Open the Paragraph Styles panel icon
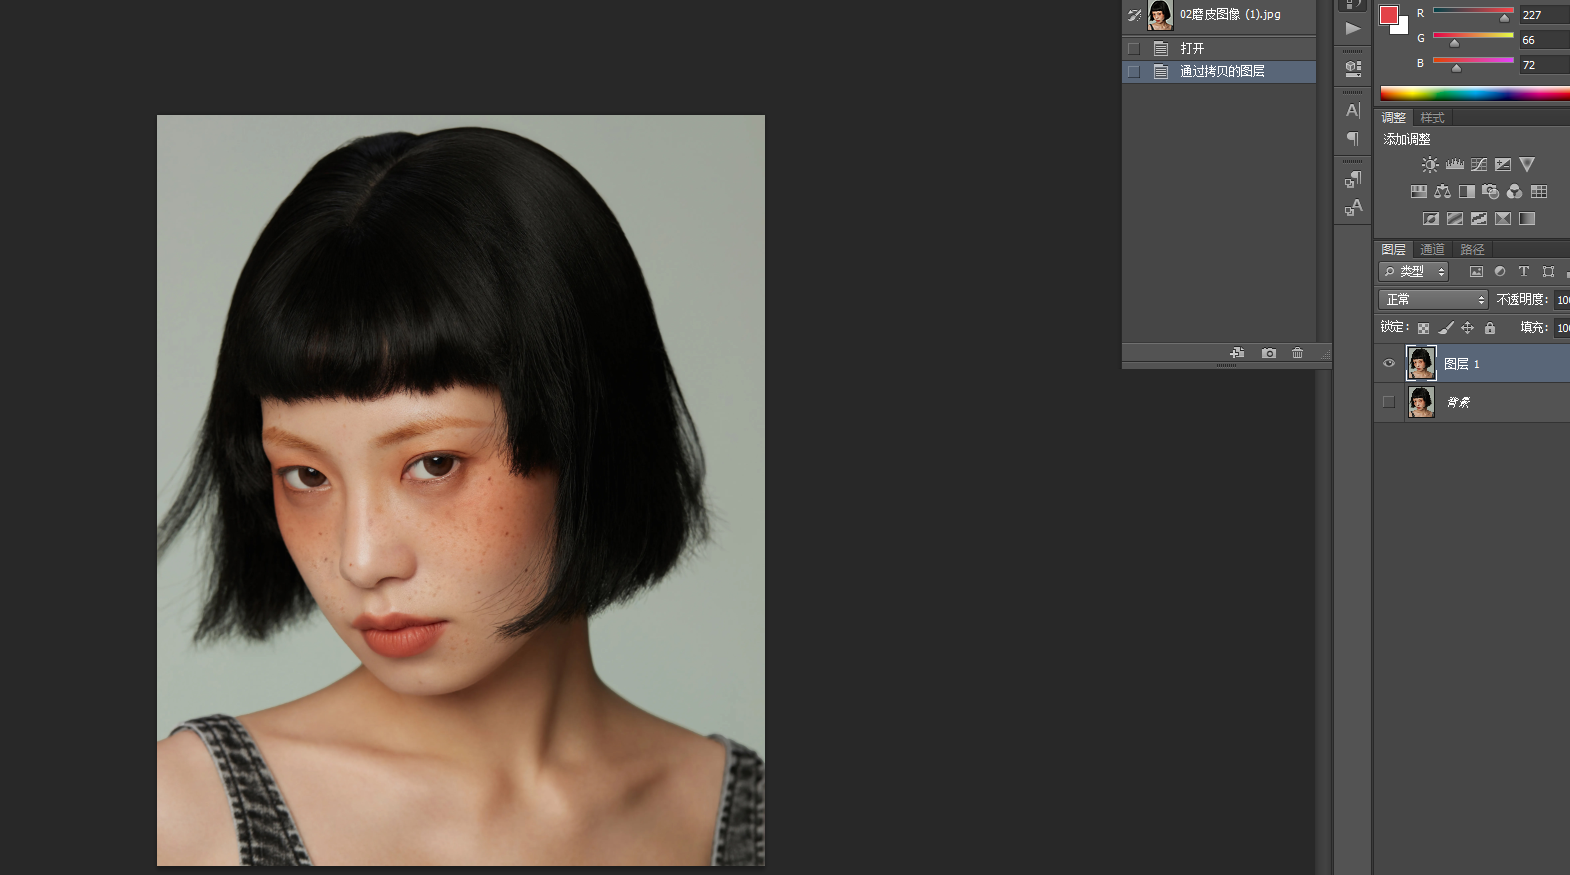 click(x=1353, y=179)
